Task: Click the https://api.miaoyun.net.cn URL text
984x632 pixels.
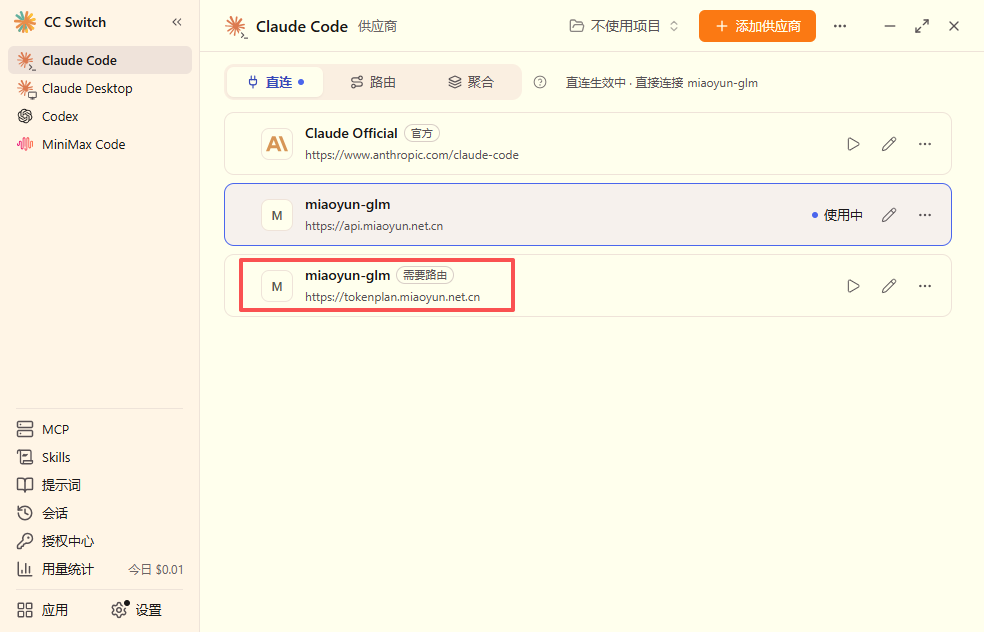Action: coord(374,226)
